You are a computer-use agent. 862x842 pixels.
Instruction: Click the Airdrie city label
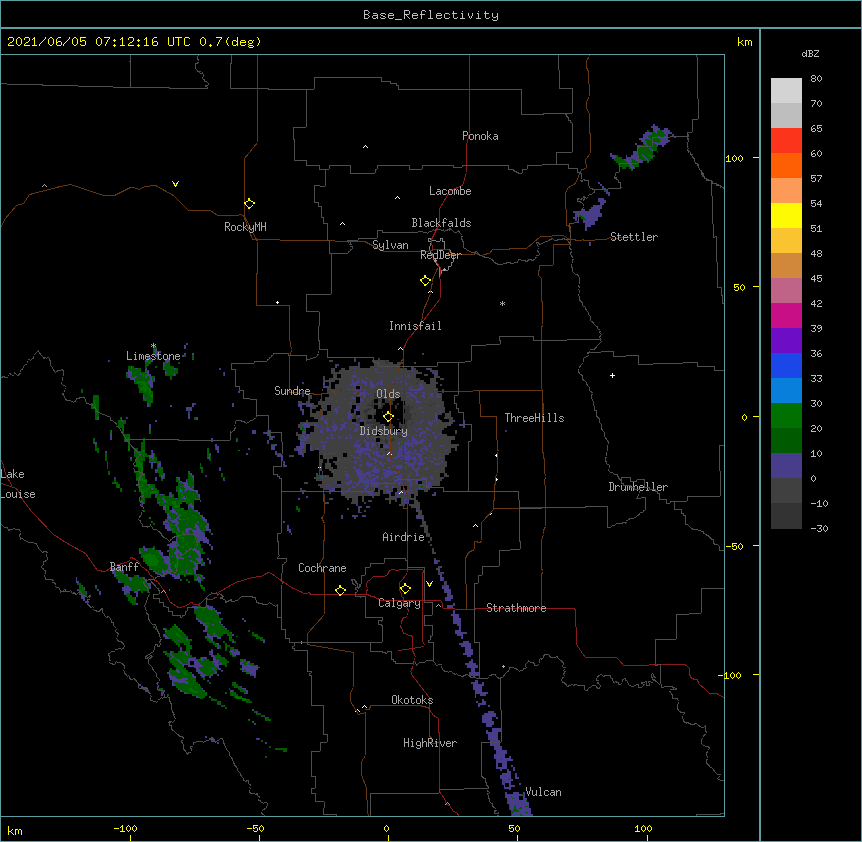(403, 537)
